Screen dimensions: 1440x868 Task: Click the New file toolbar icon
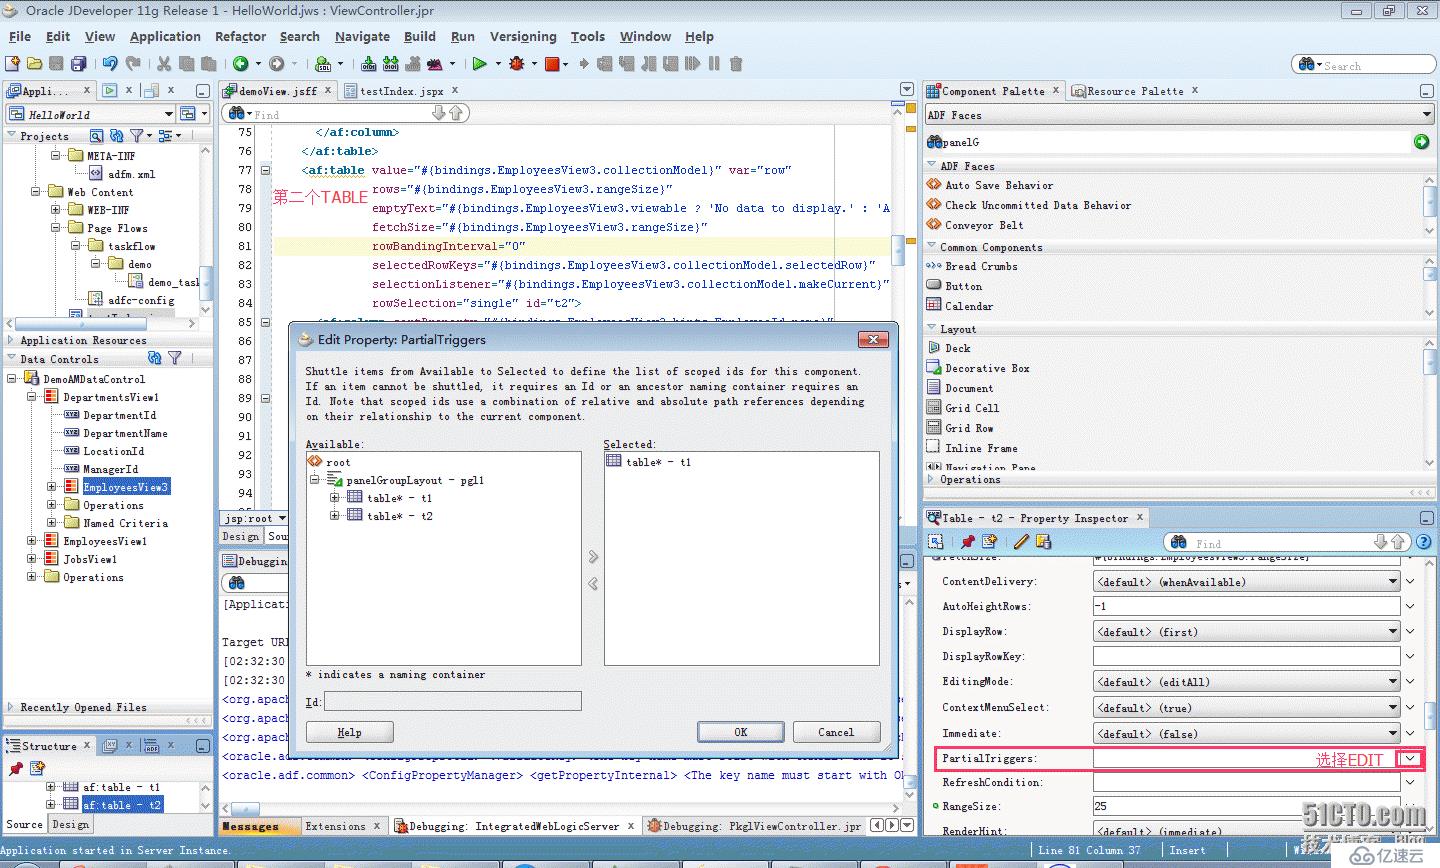point(13,63)
